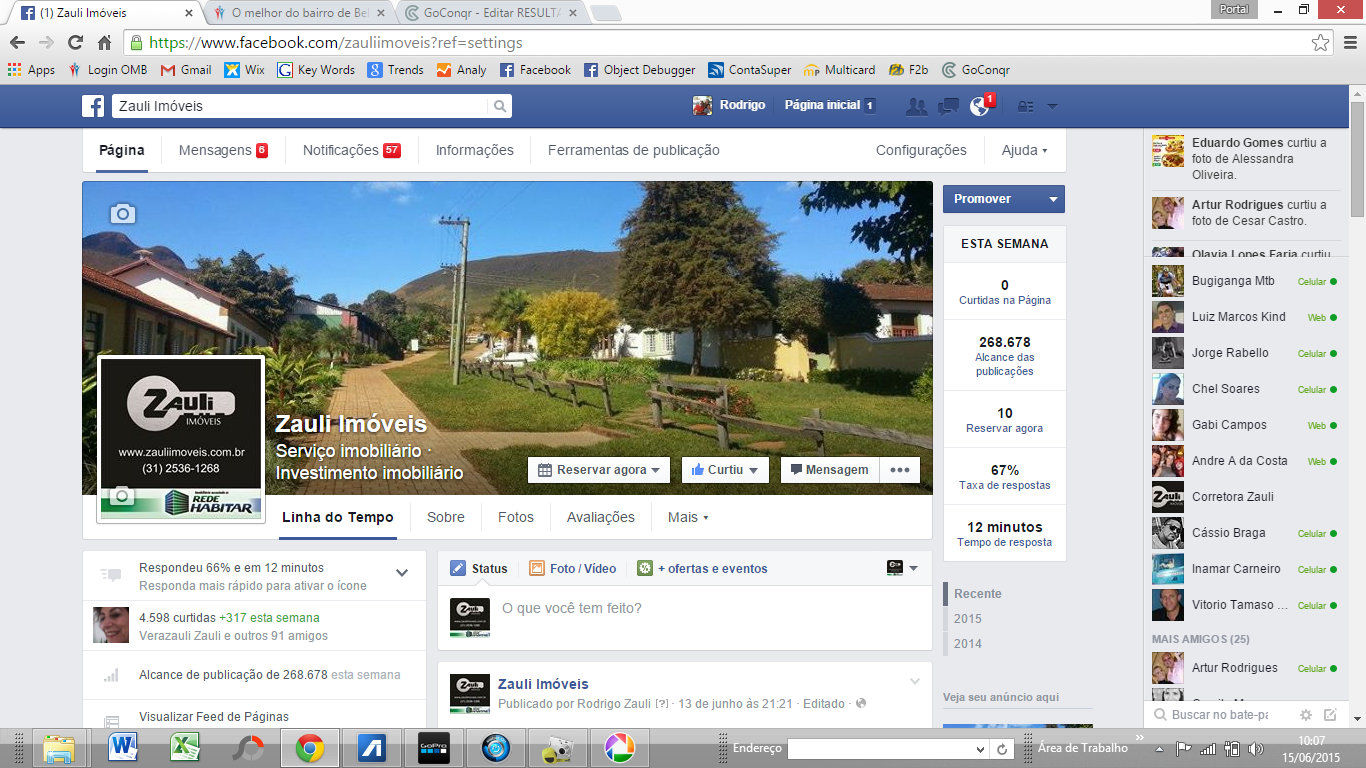Open the taskbar Endereço dropdown arrow
The image size is (1366, 768).
[x=980, y=749]
